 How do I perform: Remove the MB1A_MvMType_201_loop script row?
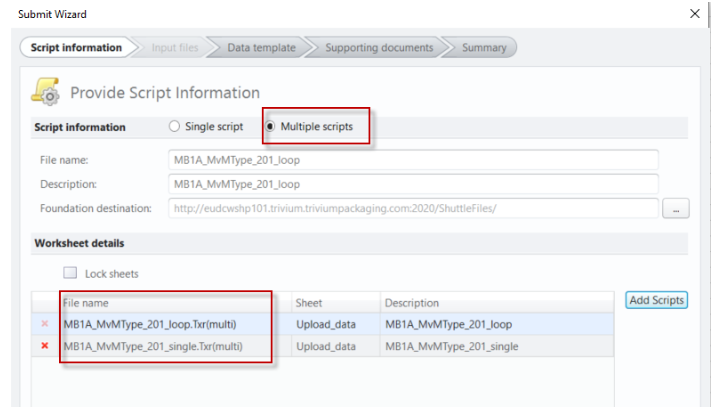coord(44,324)
